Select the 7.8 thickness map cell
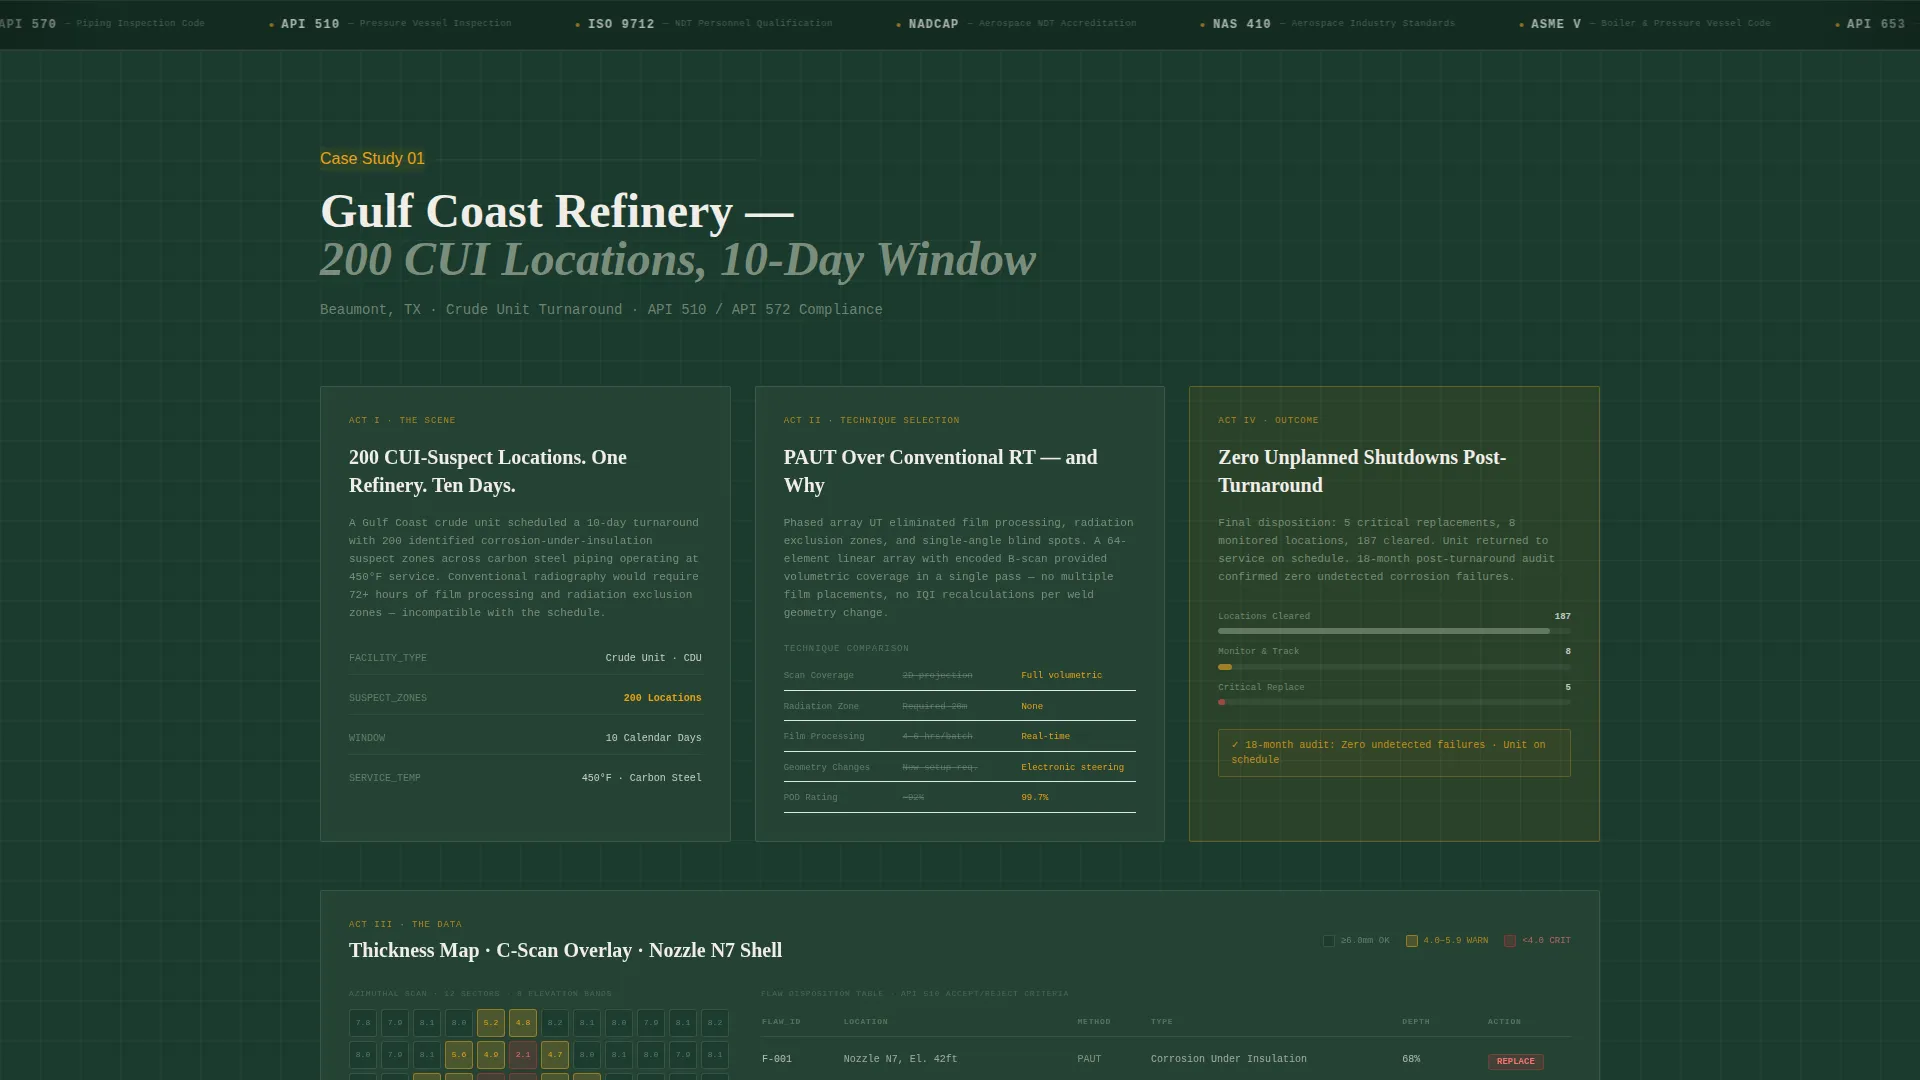This screenshot has width=1920, height=1080. tap(363, 1023)
